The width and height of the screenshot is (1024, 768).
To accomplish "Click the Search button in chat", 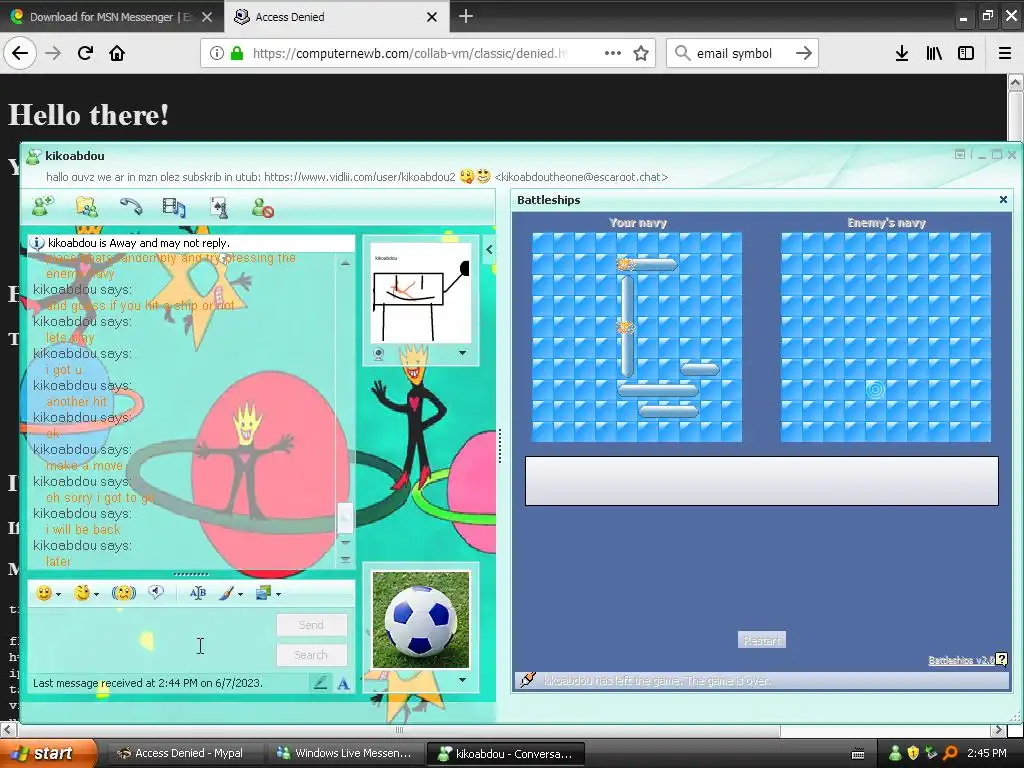I will [x=312, y=655].
